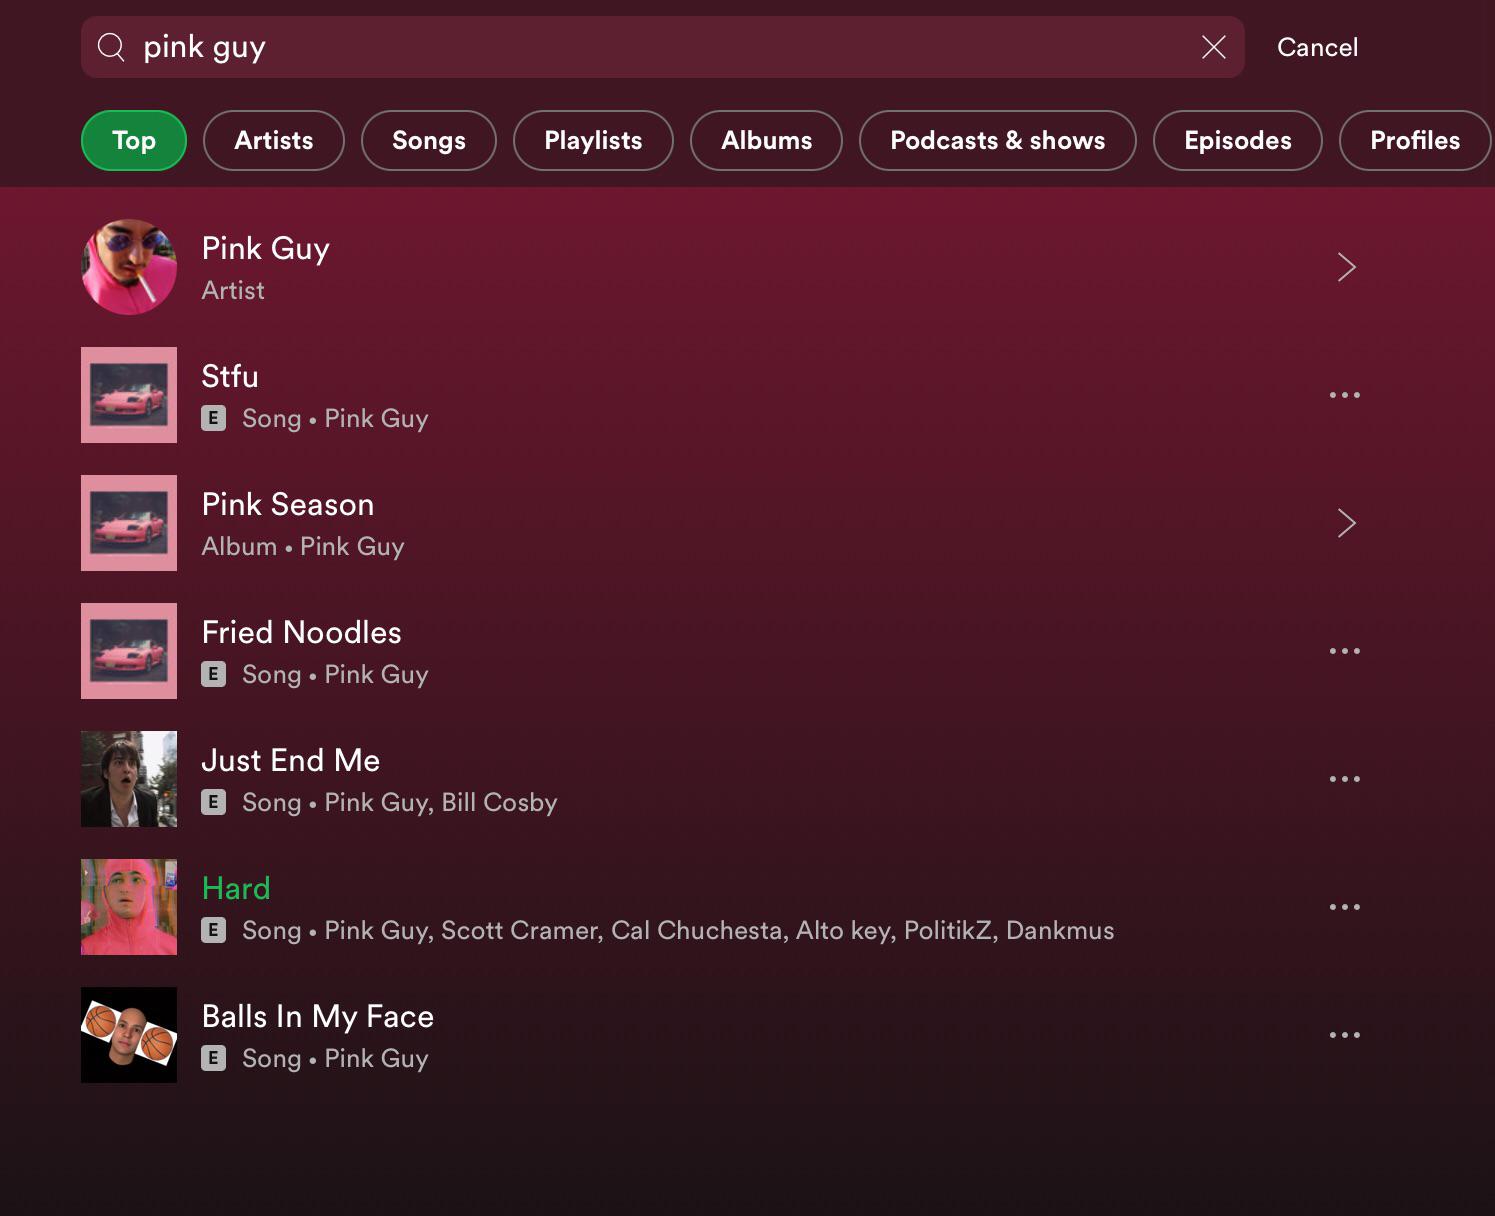Expand the Pink Season album chevron
The height and width of the screenshot is (1216, 1495).
click(x=1346, y=523)
